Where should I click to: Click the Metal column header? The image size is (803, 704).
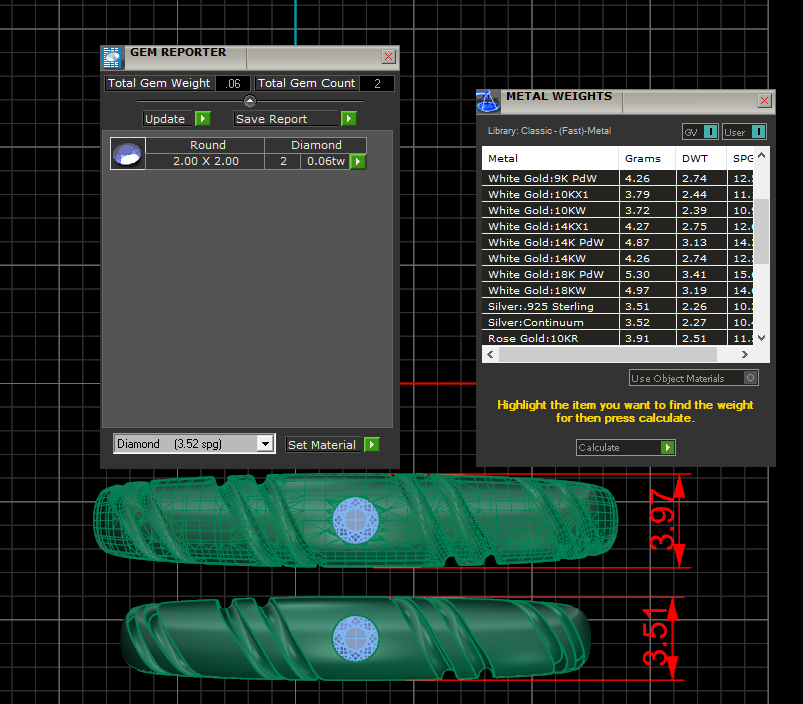[503, 159]
